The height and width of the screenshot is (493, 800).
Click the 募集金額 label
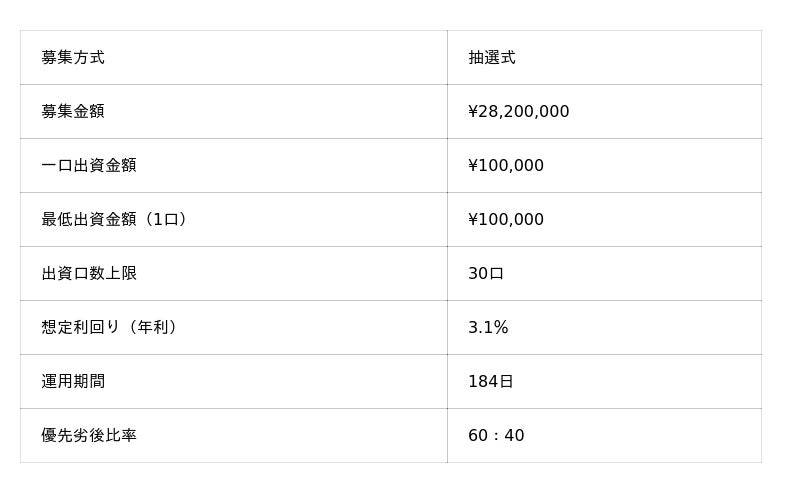(73, 112)
